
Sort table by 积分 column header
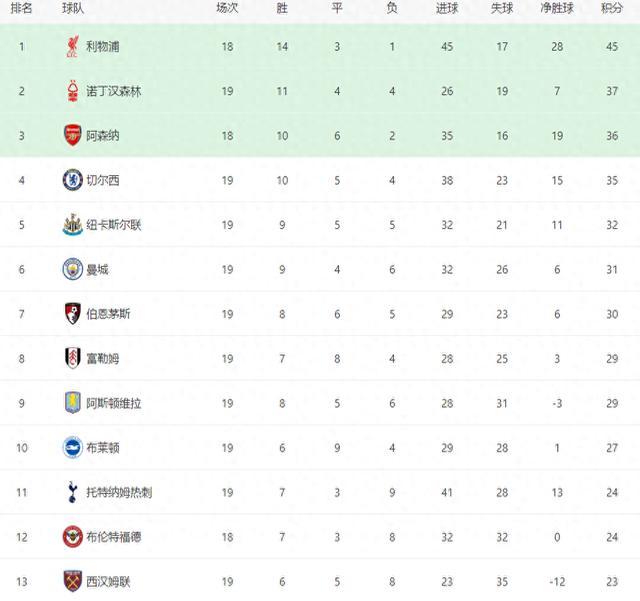tap(612, 8)
